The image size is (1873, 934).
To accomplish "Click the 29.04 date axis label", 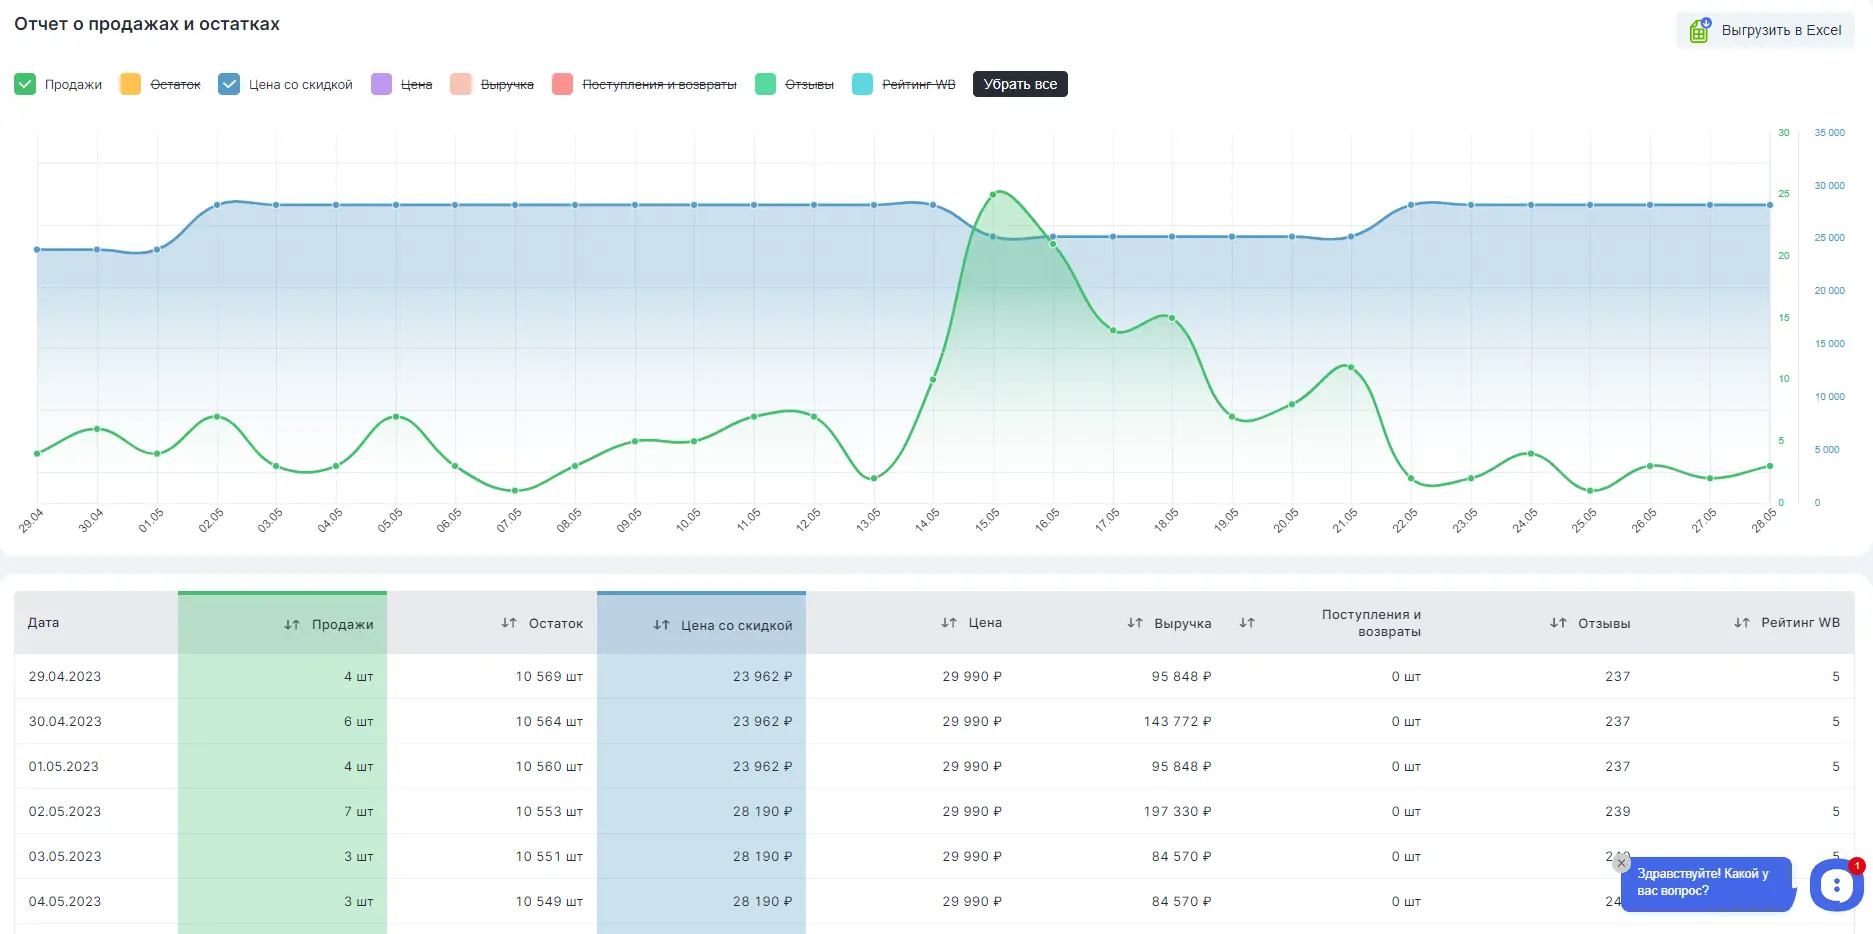I will [x=31, y=520].
